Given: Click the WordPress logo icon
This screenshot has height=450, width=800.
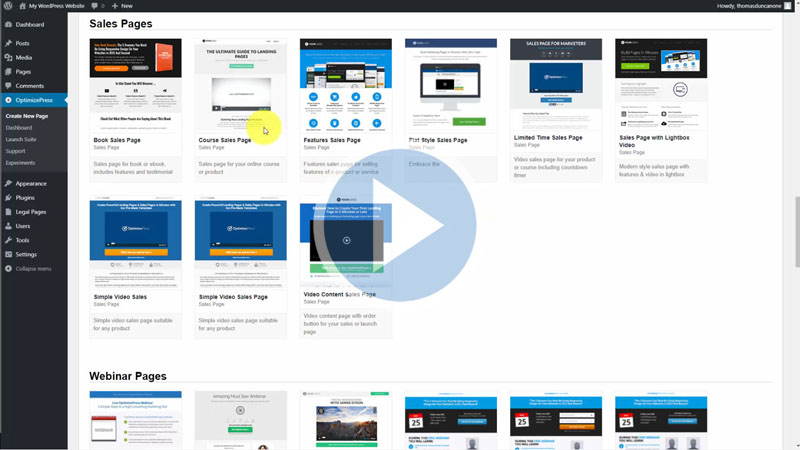Looking at the screenshot, I should tap(7, 5).
